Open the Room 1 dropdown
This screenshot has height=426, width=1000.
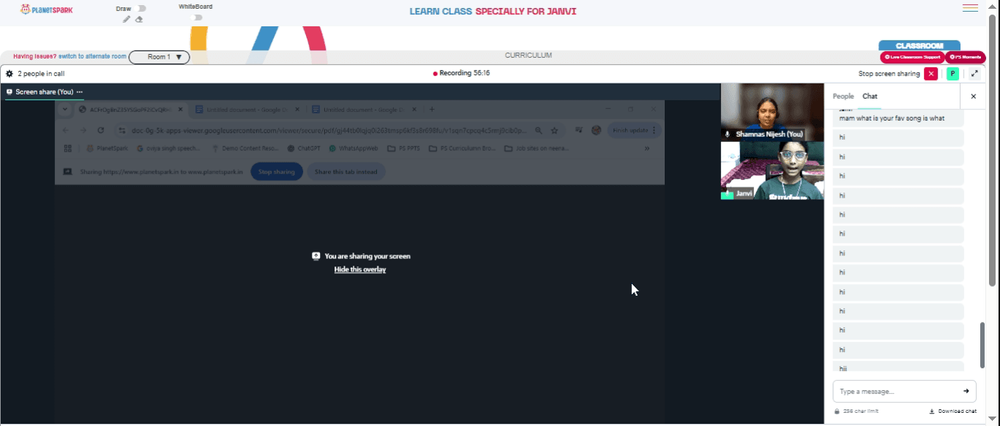click(159, 57)
